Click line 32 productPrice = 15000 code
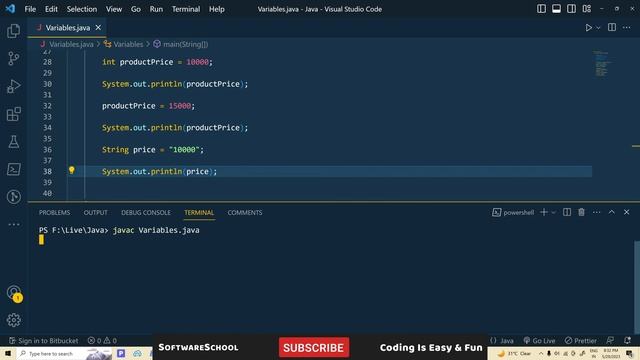 click(148, 106)
